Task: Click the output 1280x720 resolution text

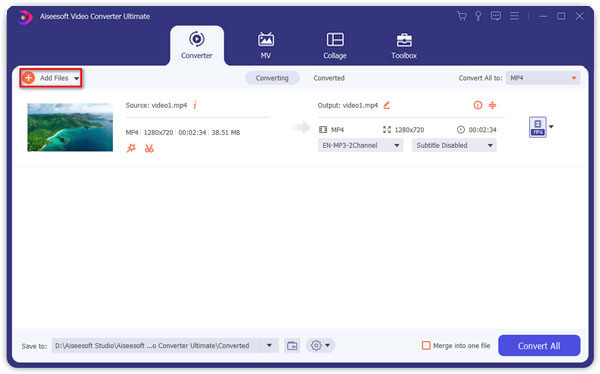Action: click(409, 130)
